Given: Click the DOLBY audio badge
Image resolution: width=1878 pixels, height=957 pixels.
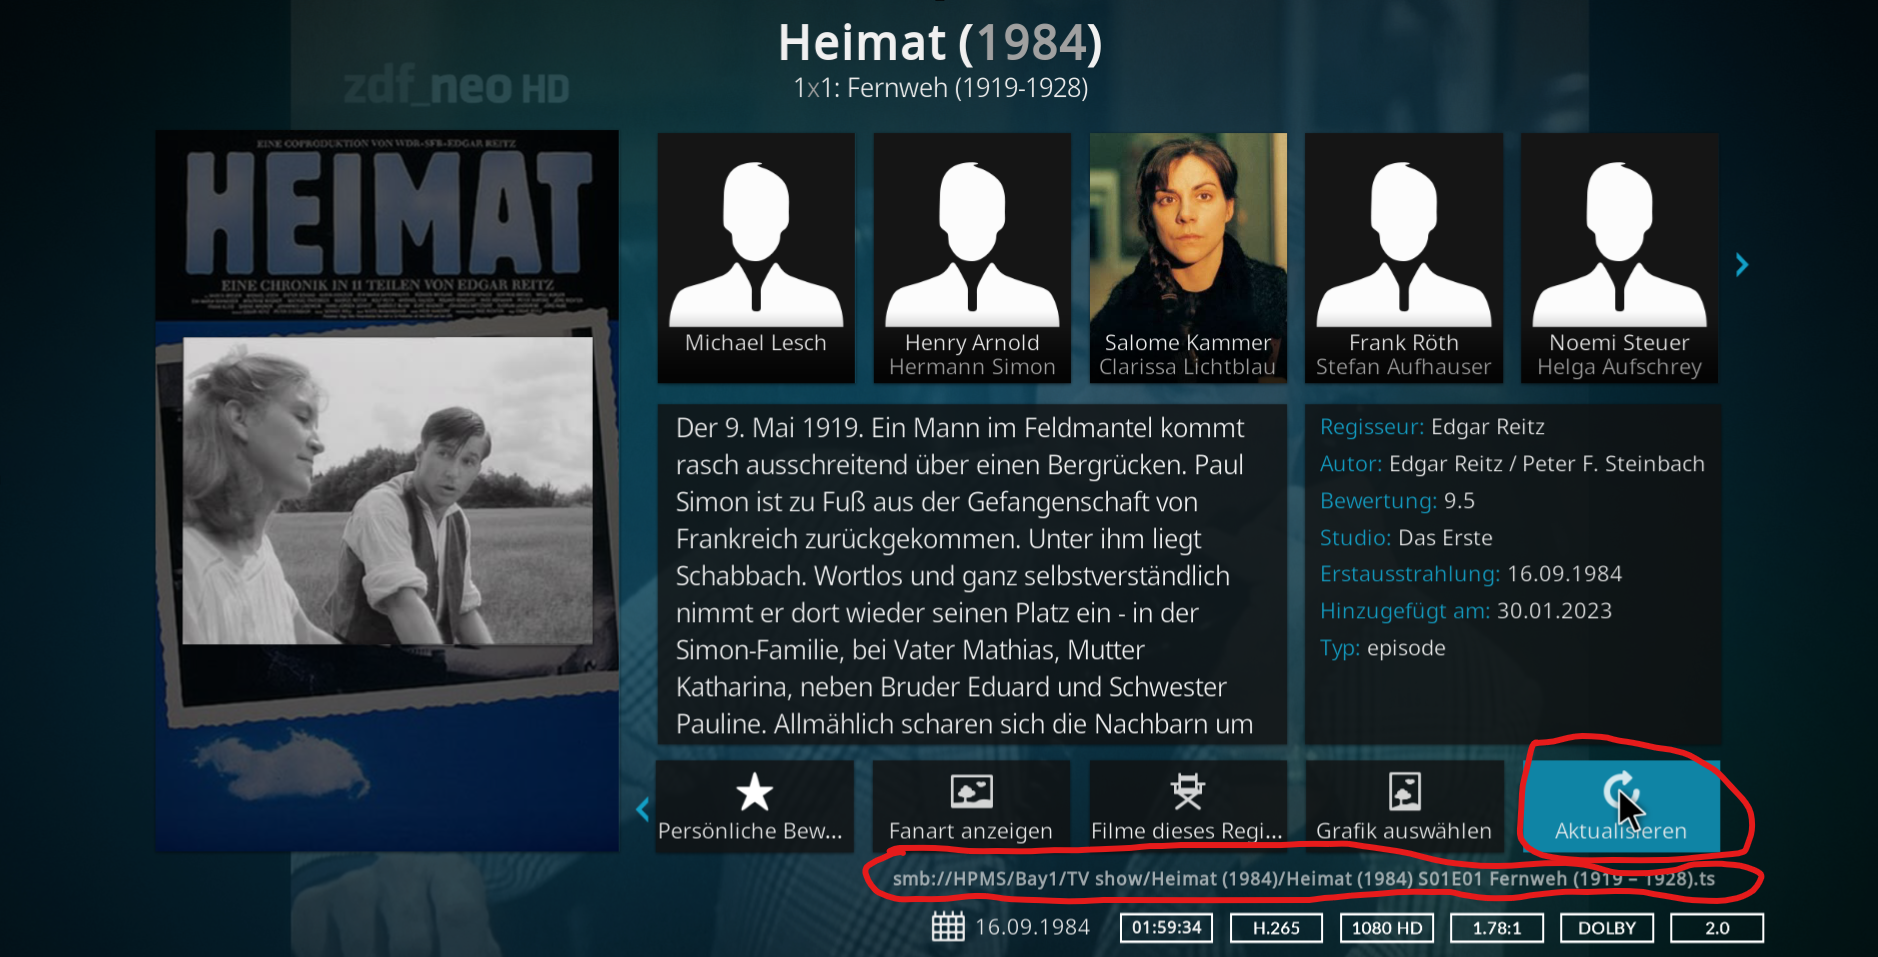Looking at the screenshot, I should pos(1607,928).
